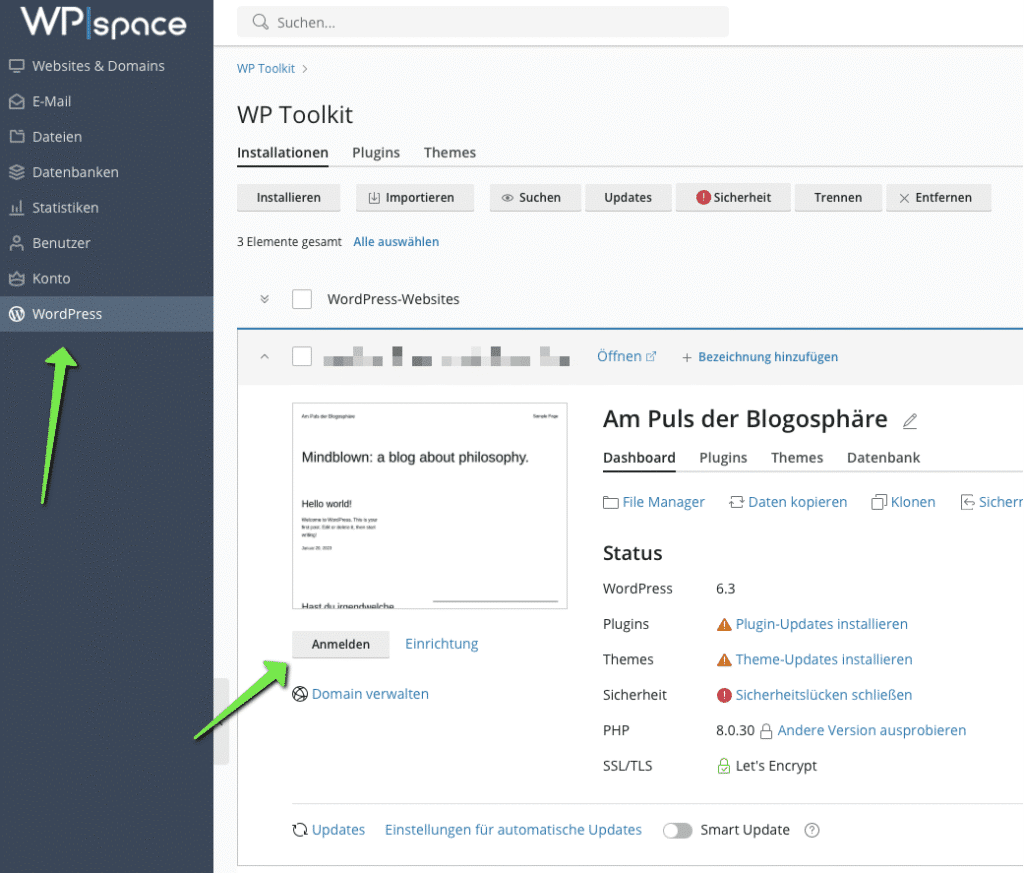Screen dimensions: 1024x873
Task: Click the WordPress version value 6.3
Action: 726,589
